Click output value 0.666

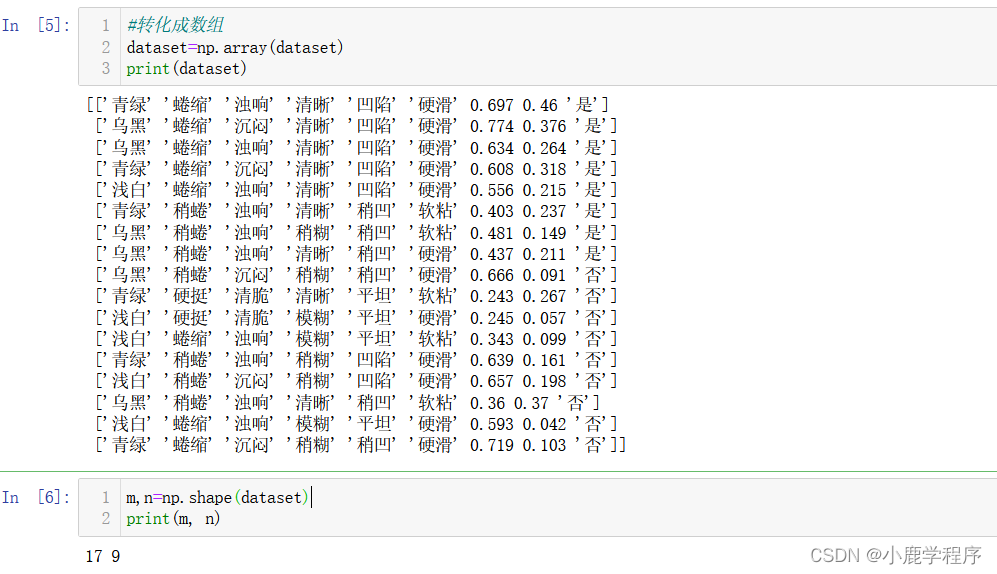click(x=492, y=275)
